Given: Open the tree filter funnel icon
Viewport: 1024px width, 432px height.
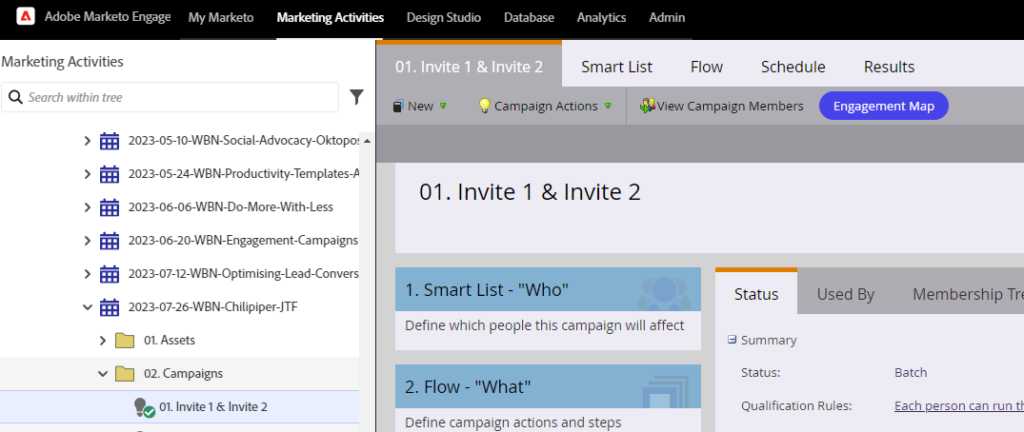Looking at the screenshot, I should pyautogui.click(x=356, y=97).
